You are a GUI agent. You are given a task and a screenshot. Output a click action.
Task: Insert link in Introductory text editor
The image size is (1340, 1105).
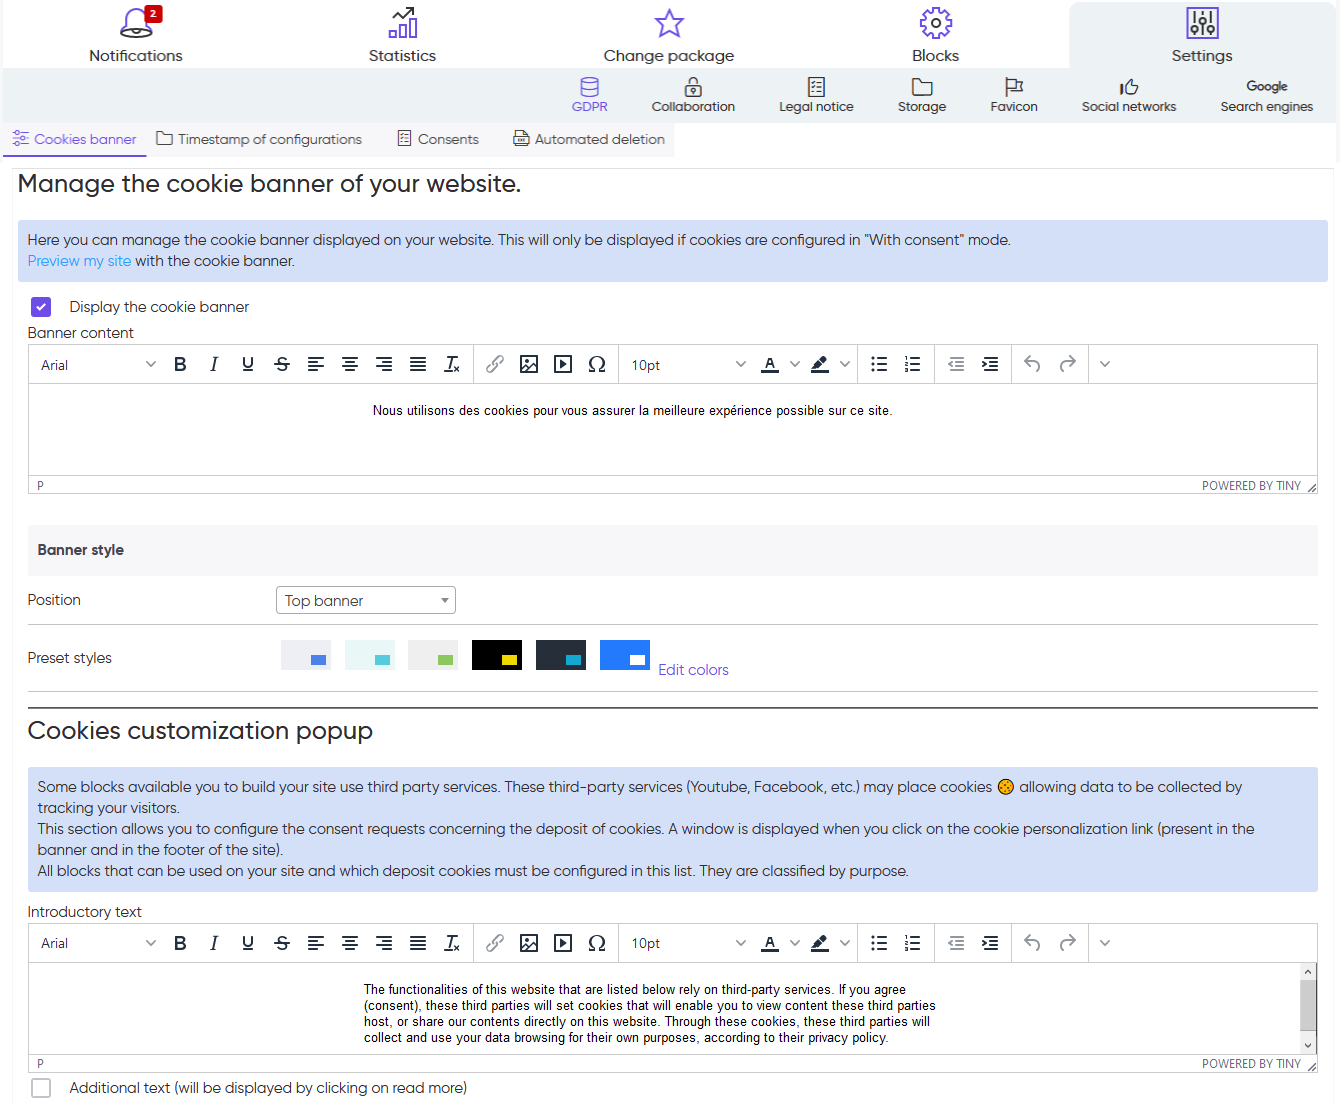495,943
